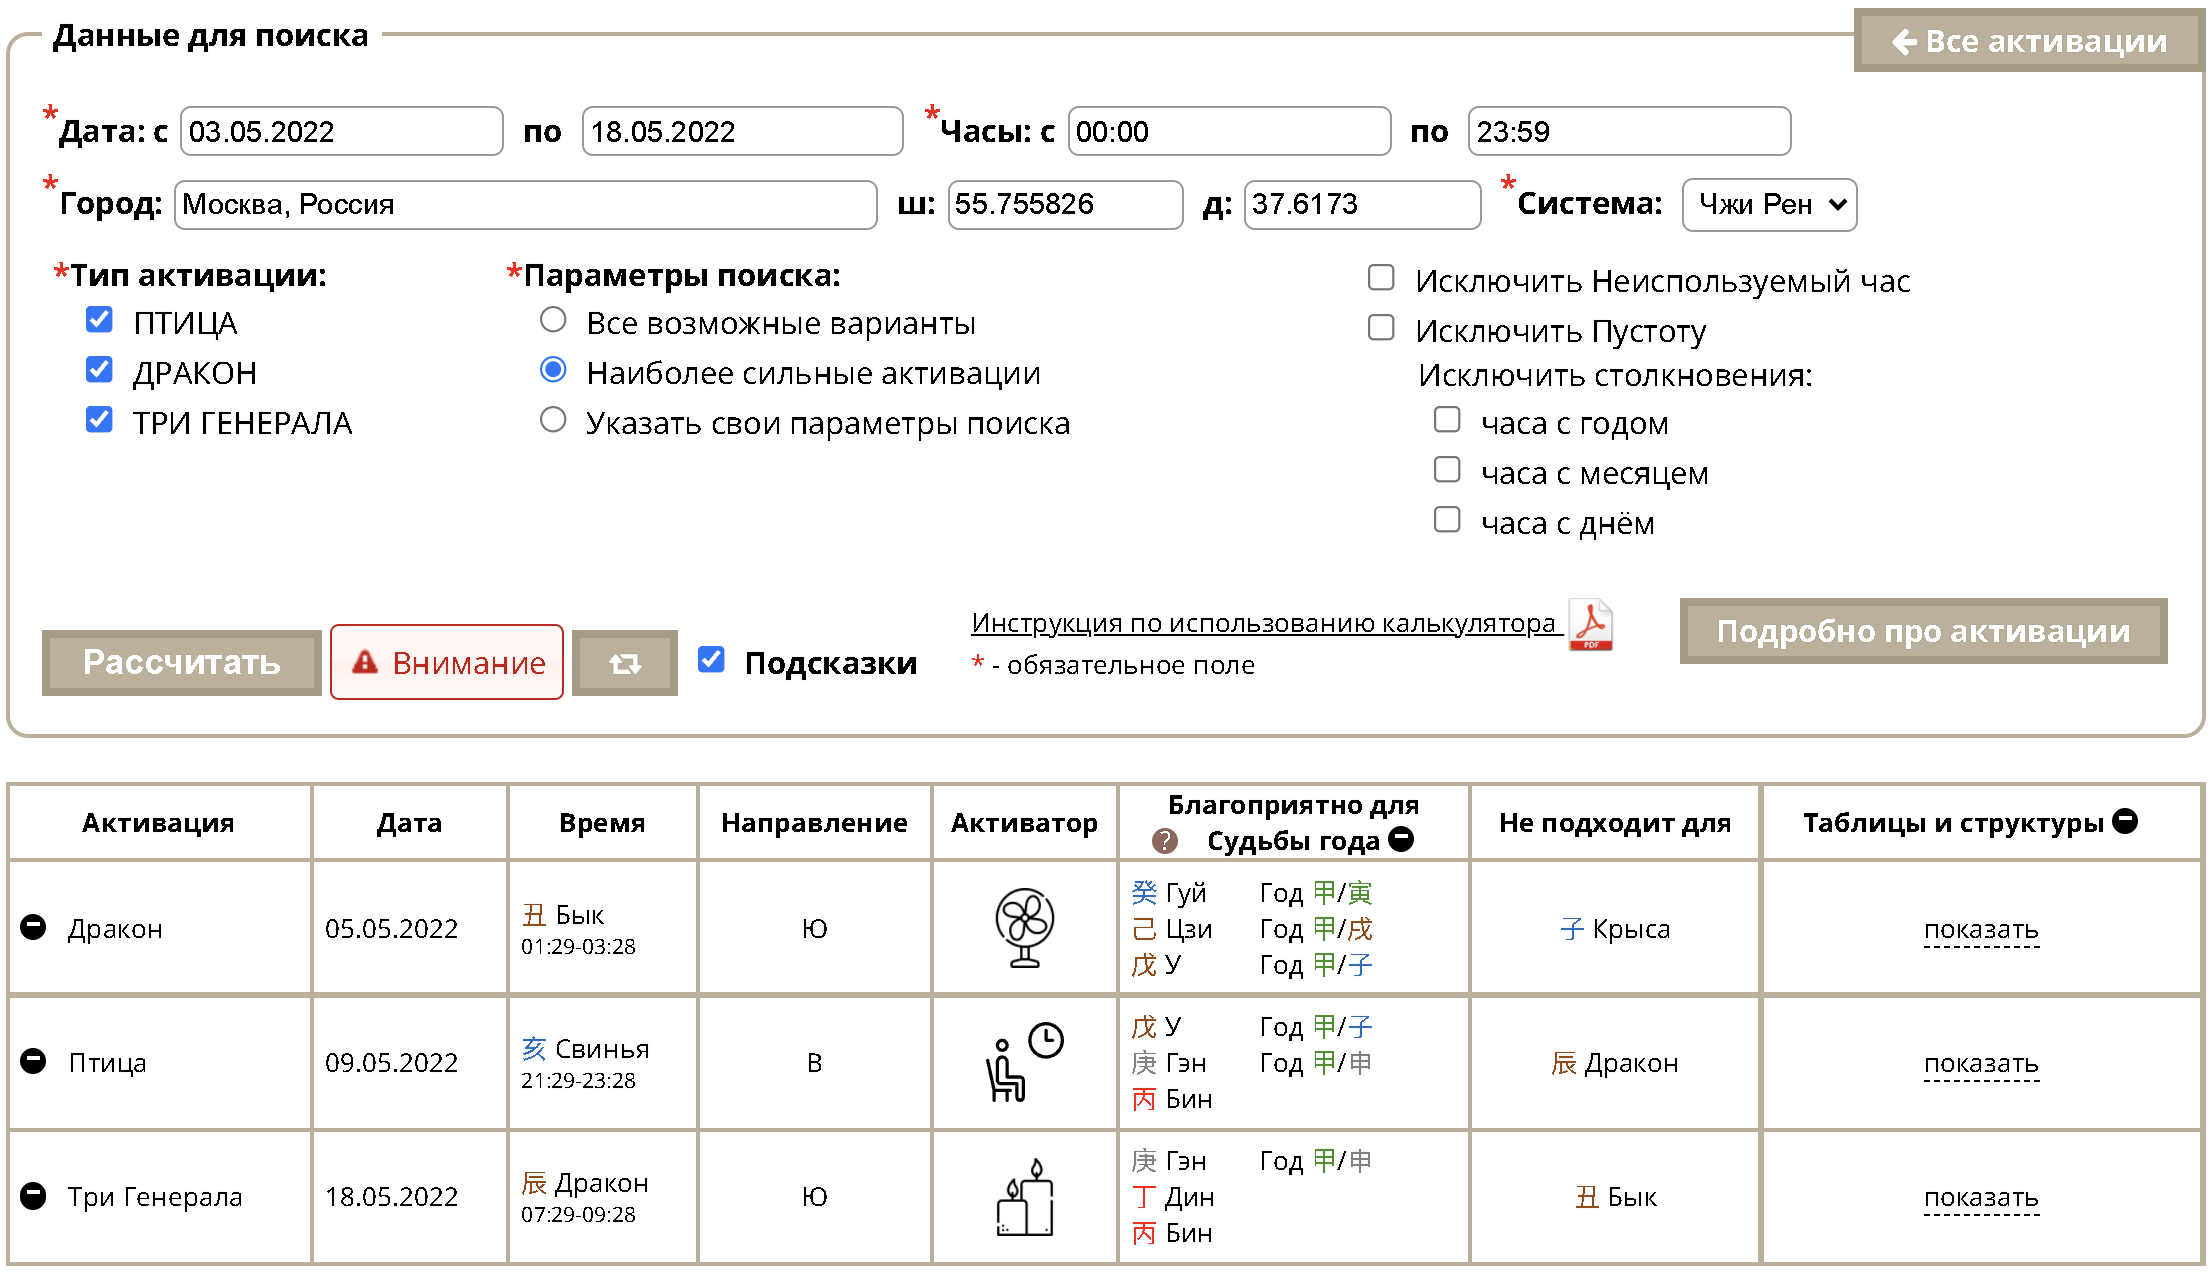
Task: Toggle the Подсказки checkbox
Action: click(x=711, y=660)
